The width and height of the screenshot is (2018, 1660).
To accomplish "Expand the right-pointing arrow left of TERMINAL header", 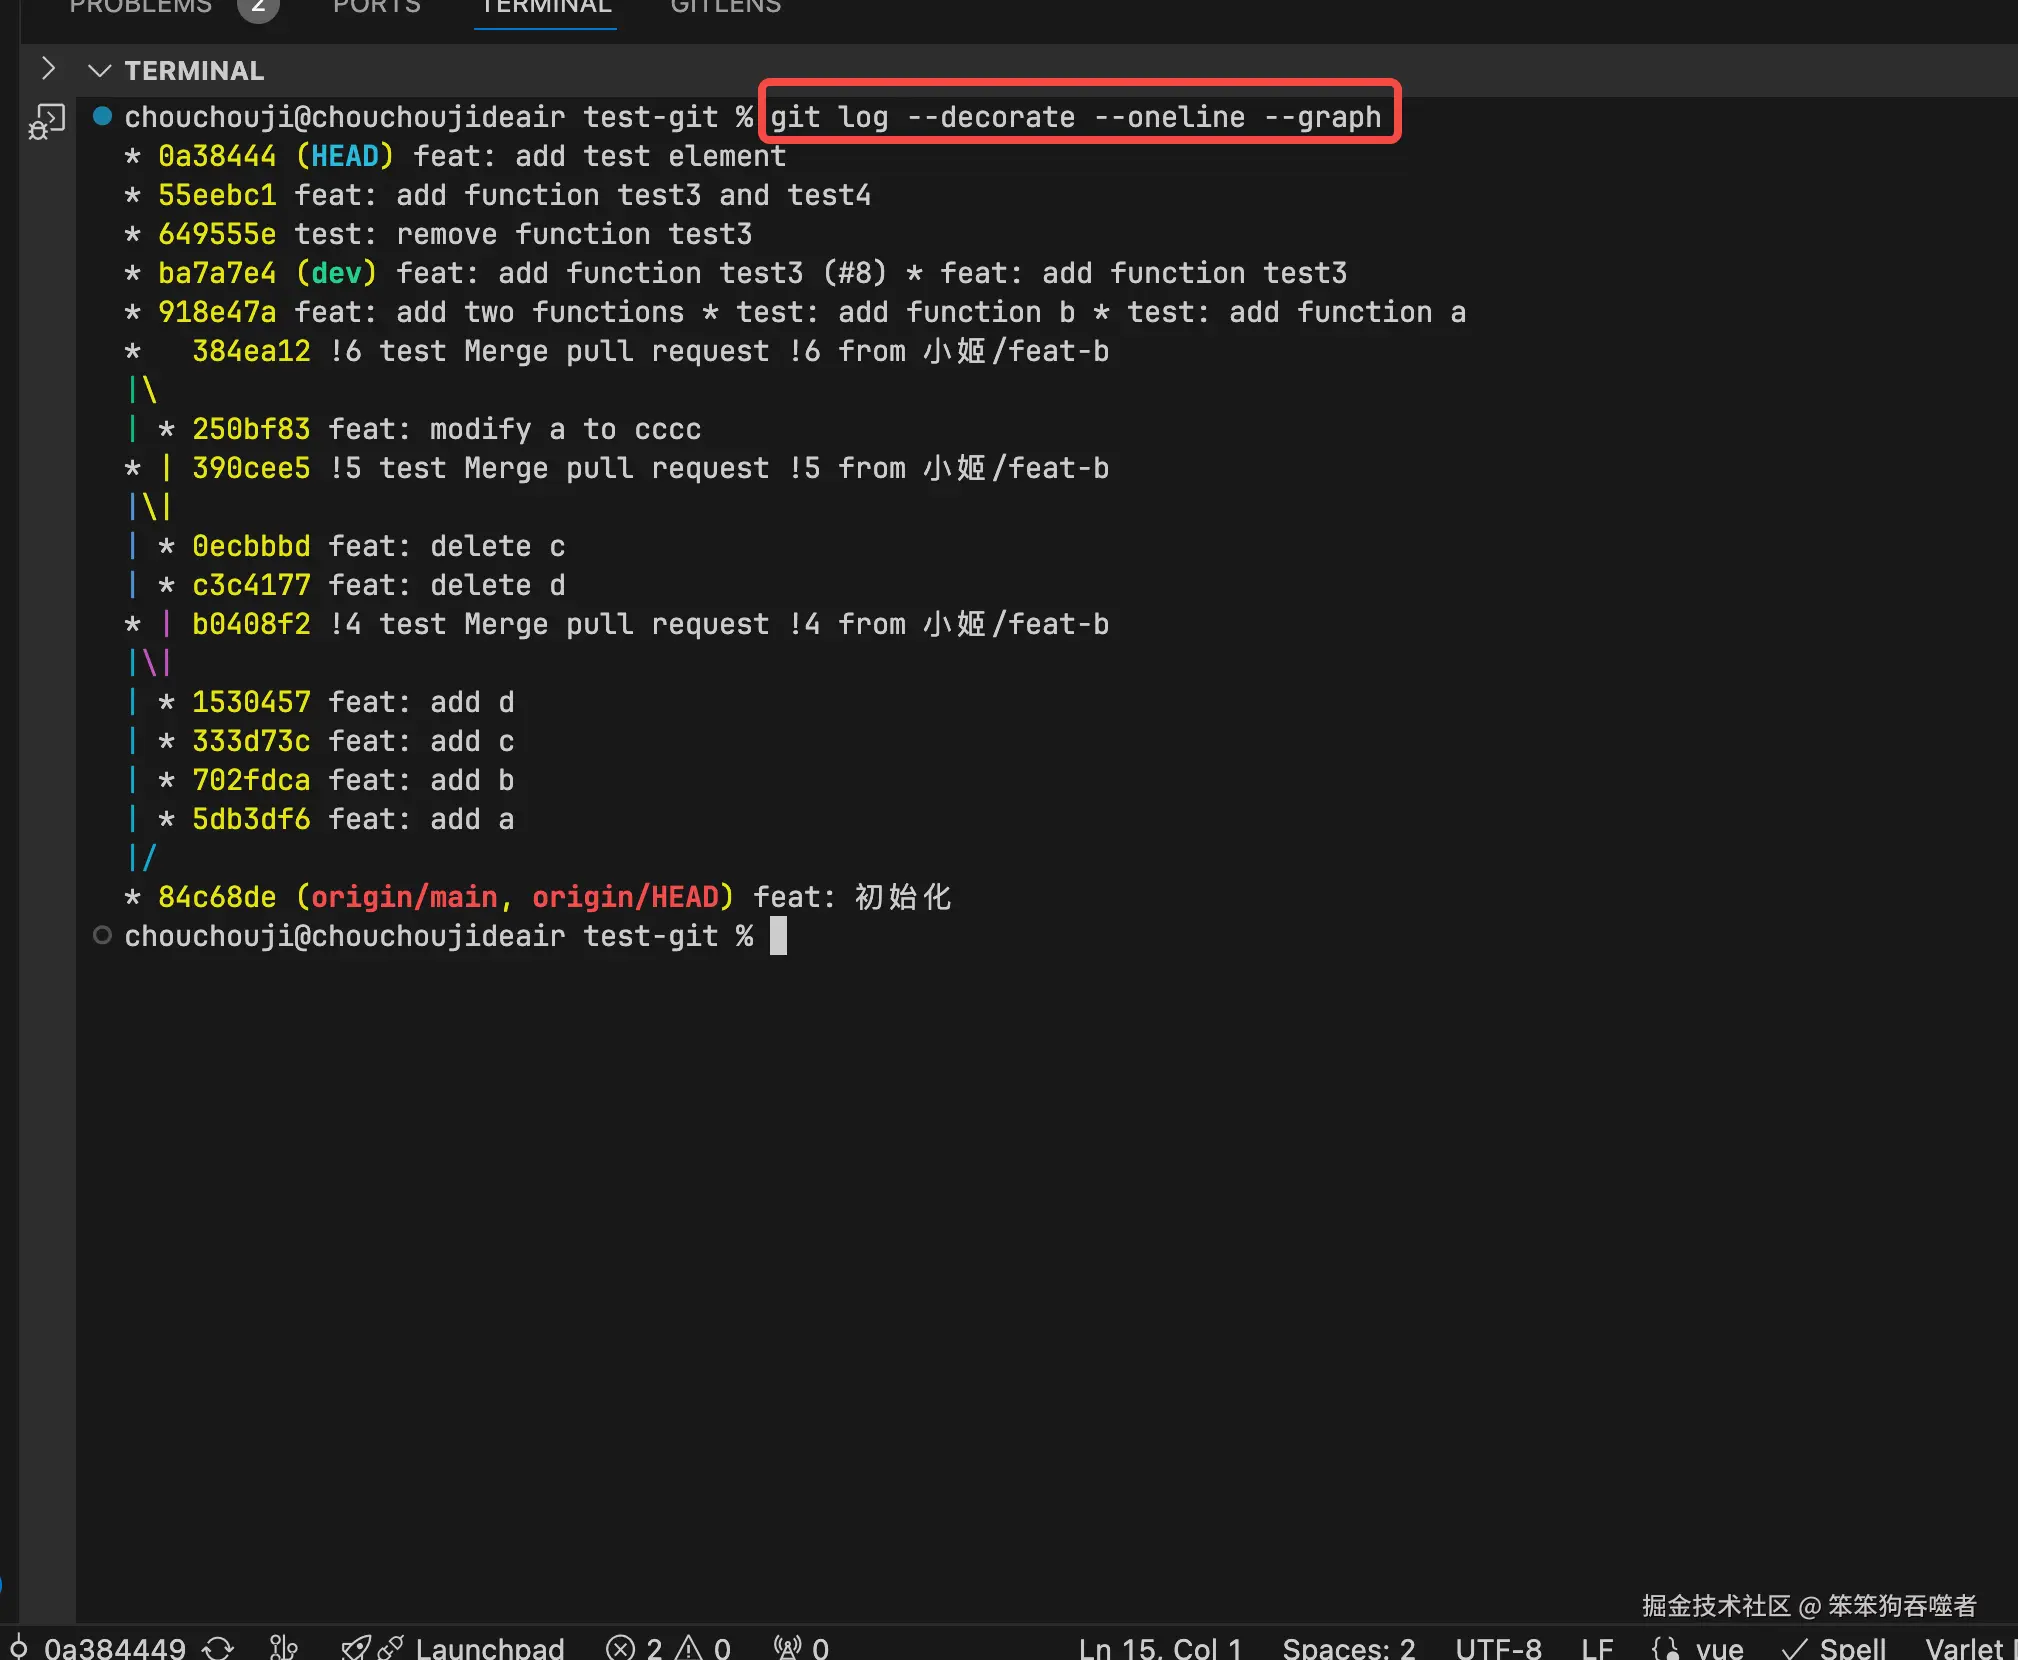I will tap(47, 68).
